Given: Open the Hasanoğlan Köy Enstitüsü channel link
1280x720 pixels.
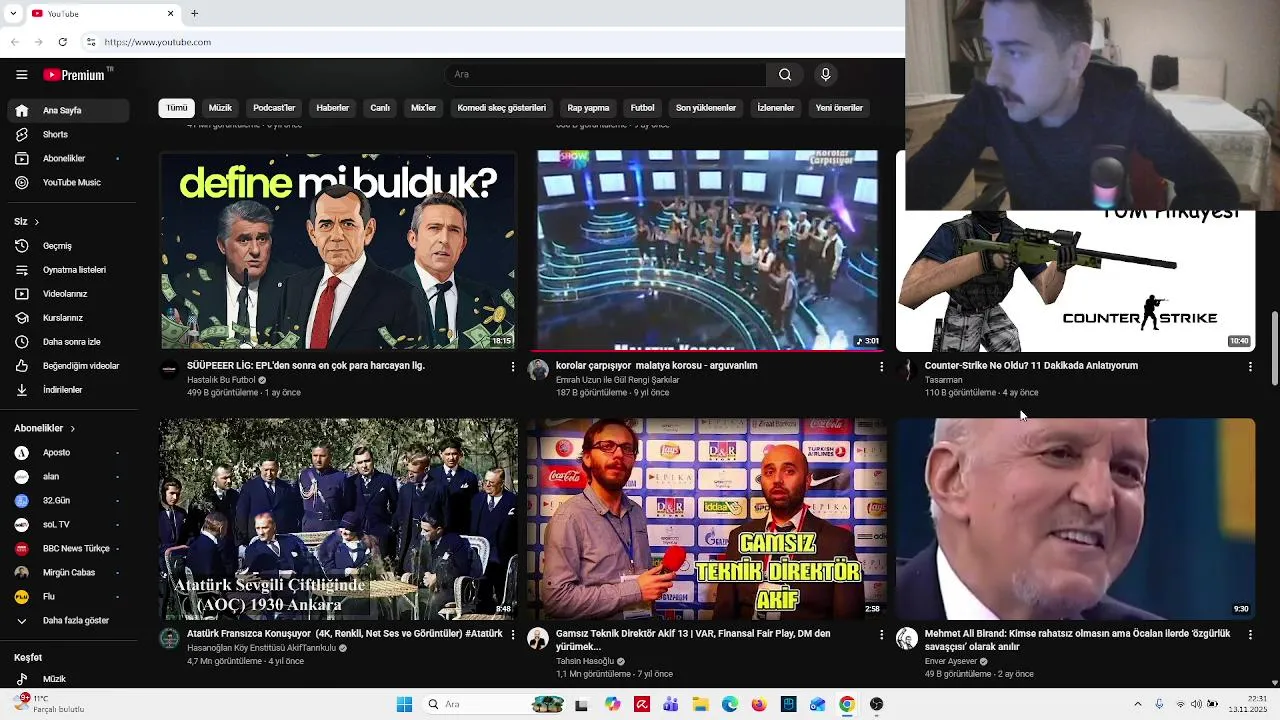Looking at the screenshot, I should pos(261,648).
